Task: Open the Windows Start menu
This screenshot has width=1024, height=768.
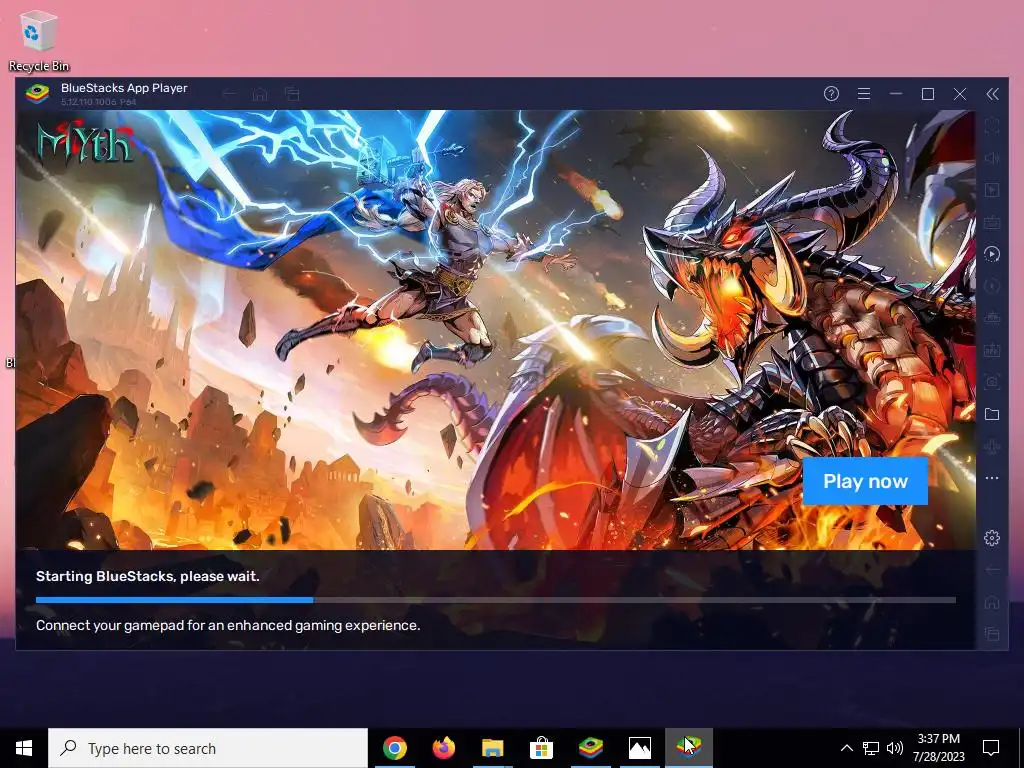Action: (24, 748)
